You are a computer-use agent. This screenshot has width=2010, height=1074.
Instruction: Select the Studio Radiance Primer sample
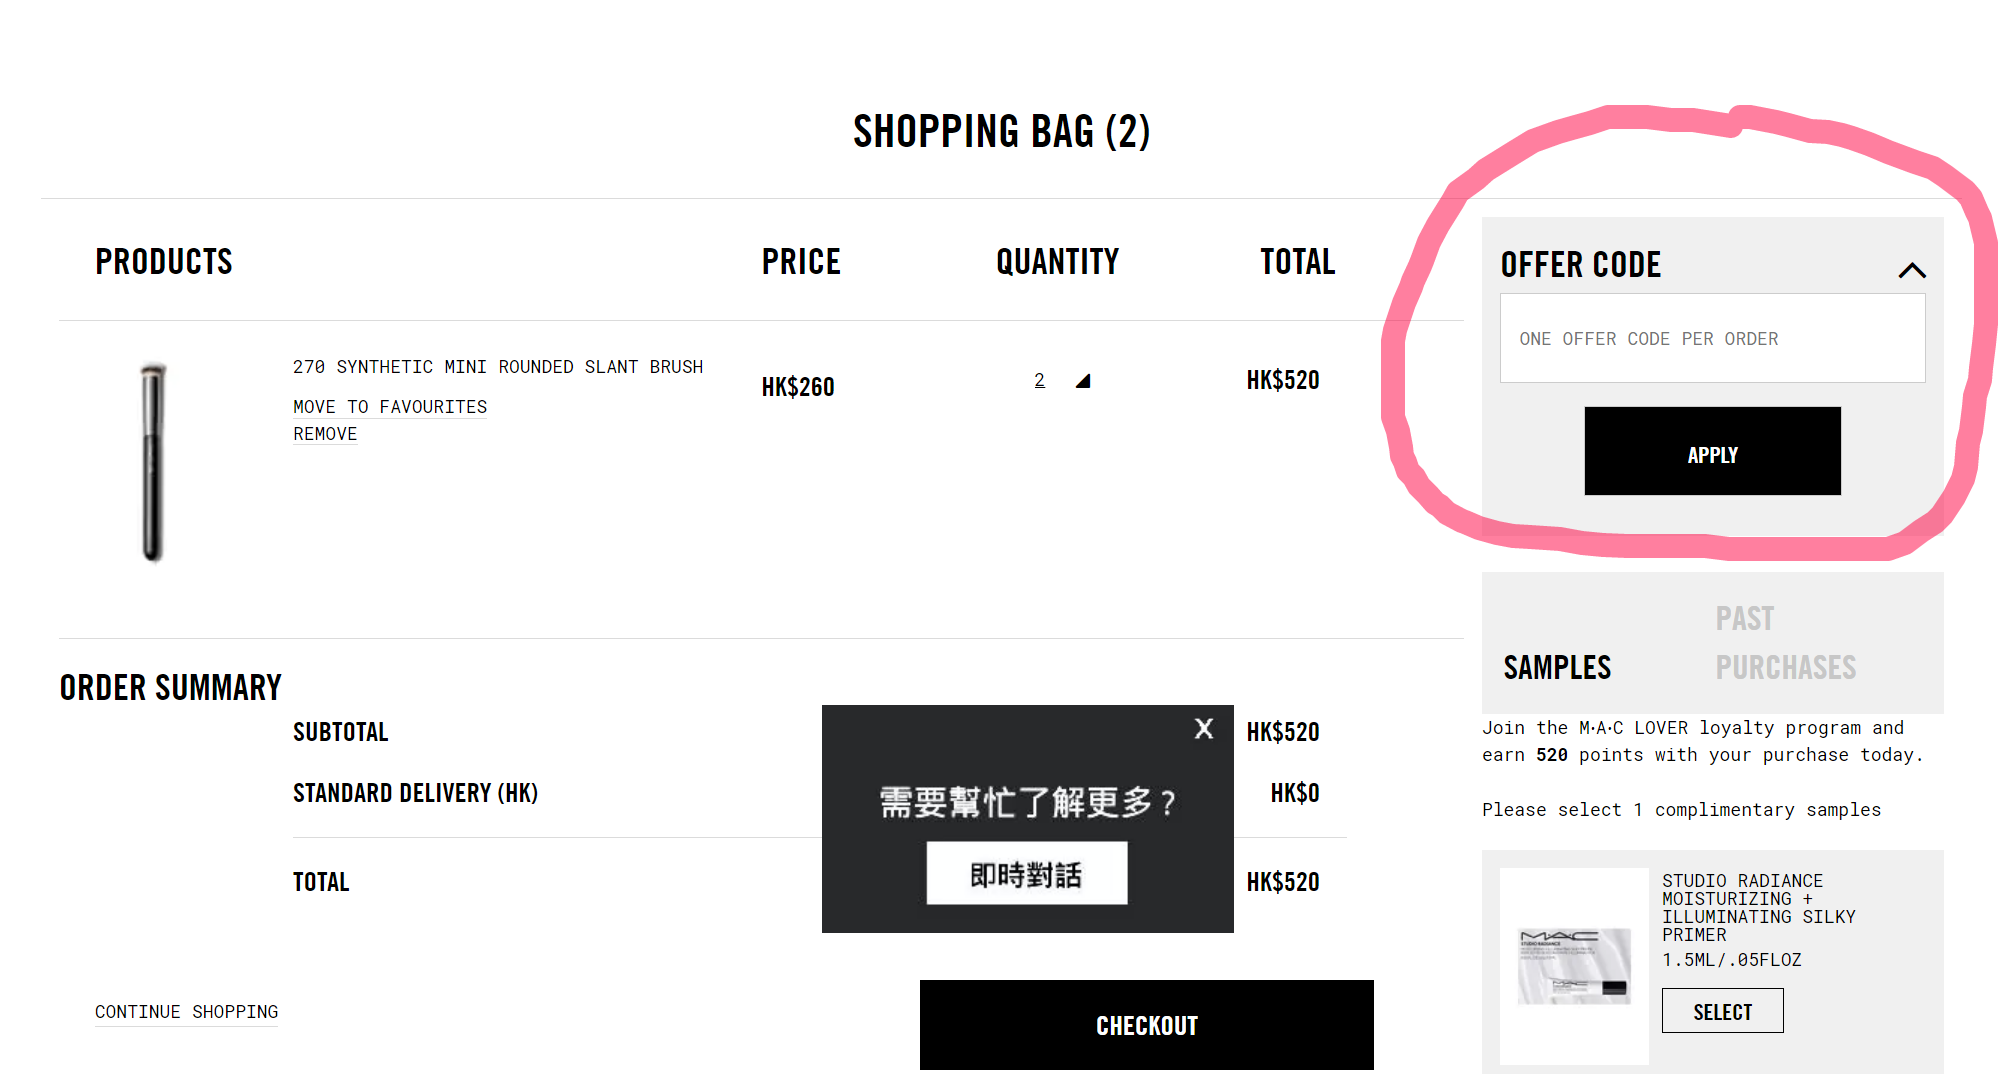click(x=1722, y=1010)
